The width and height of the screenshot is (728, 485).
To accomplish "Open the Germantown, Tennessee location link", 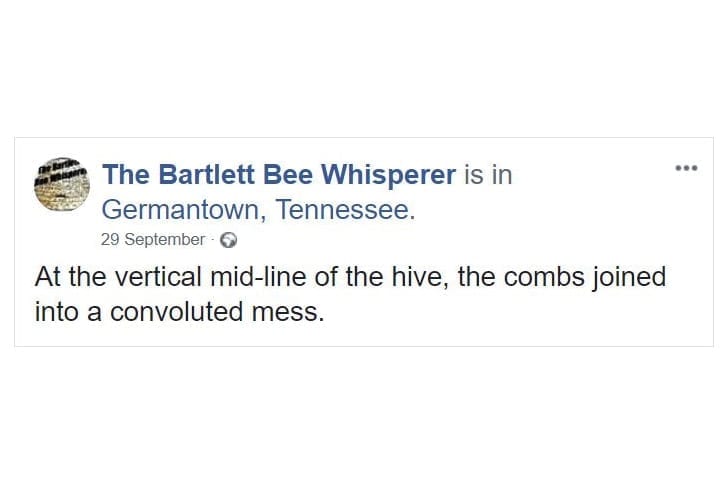I will tap(258, 209).
